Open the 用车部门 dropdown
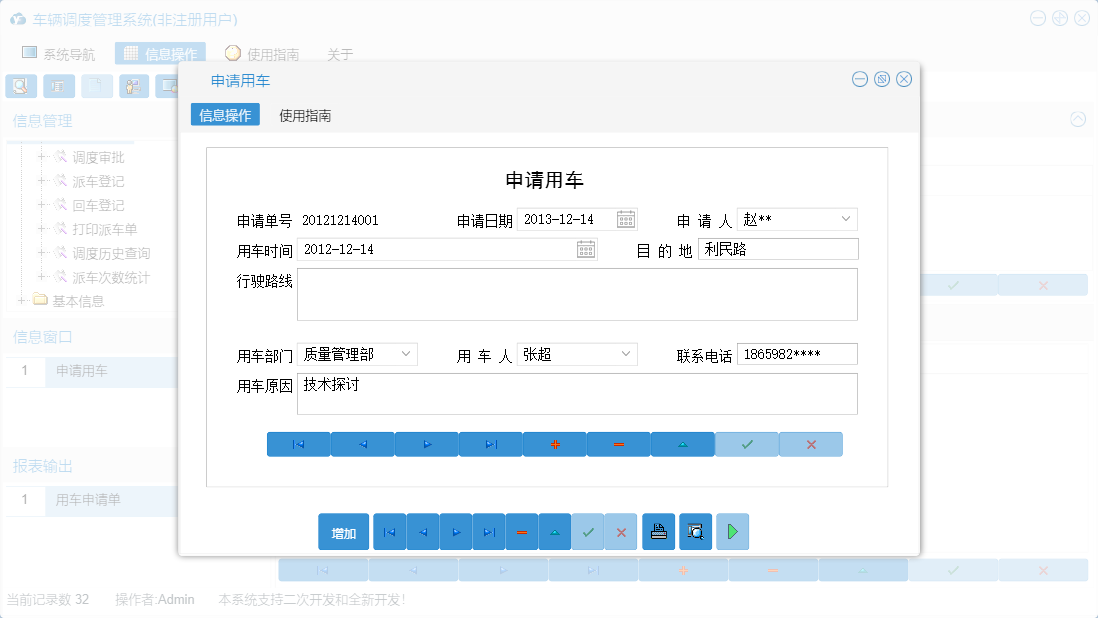 [x=405, y=353]
